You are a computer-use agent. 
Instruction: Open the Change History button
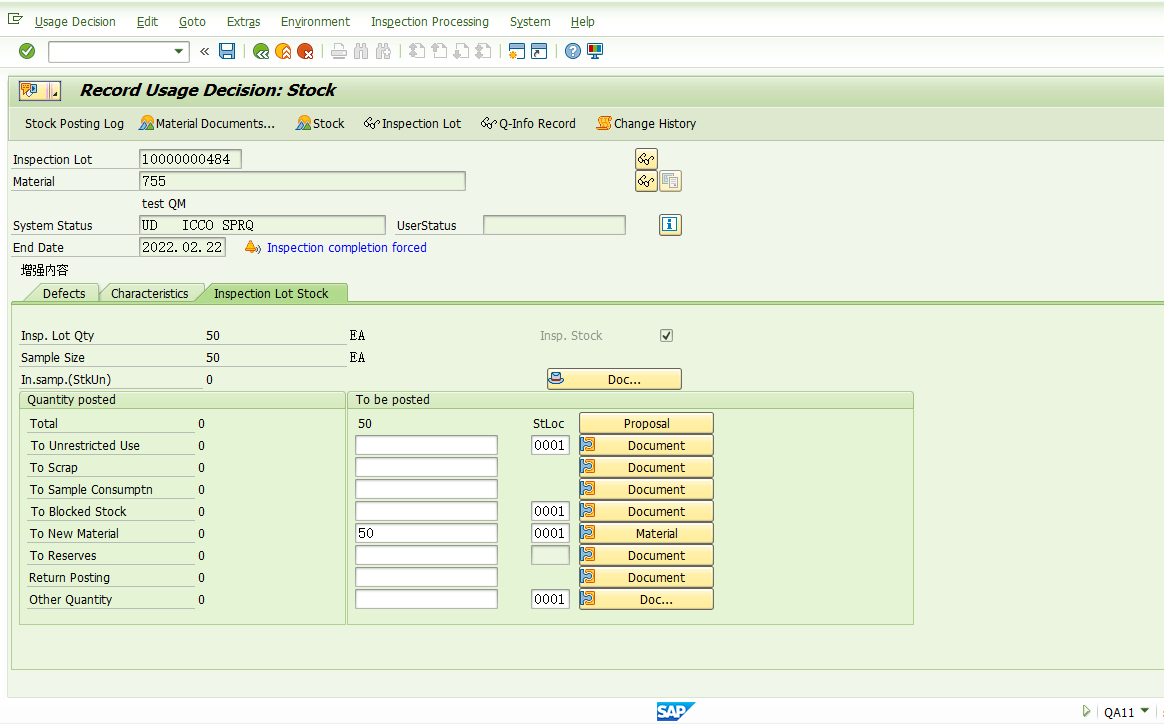(646, 123)
